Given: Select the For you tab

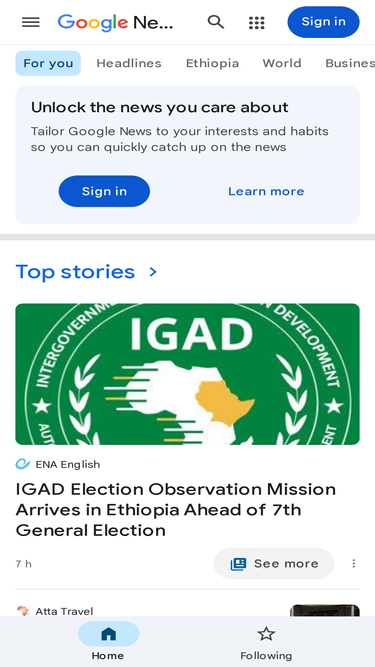Looking at the screenshot, I should click(48, 63).
